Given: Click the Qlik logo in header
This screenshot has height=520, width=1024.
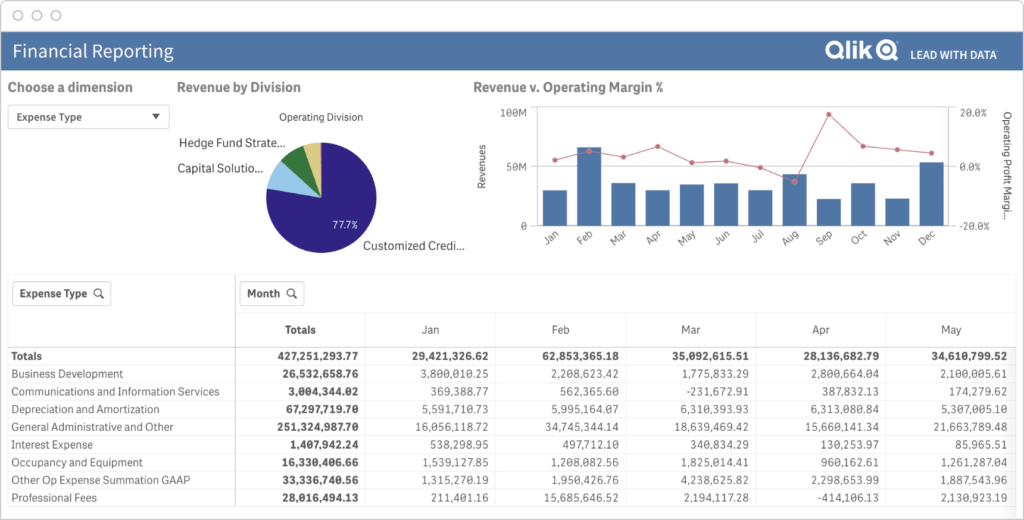Looking at the screenshot, I should (861, 52).
